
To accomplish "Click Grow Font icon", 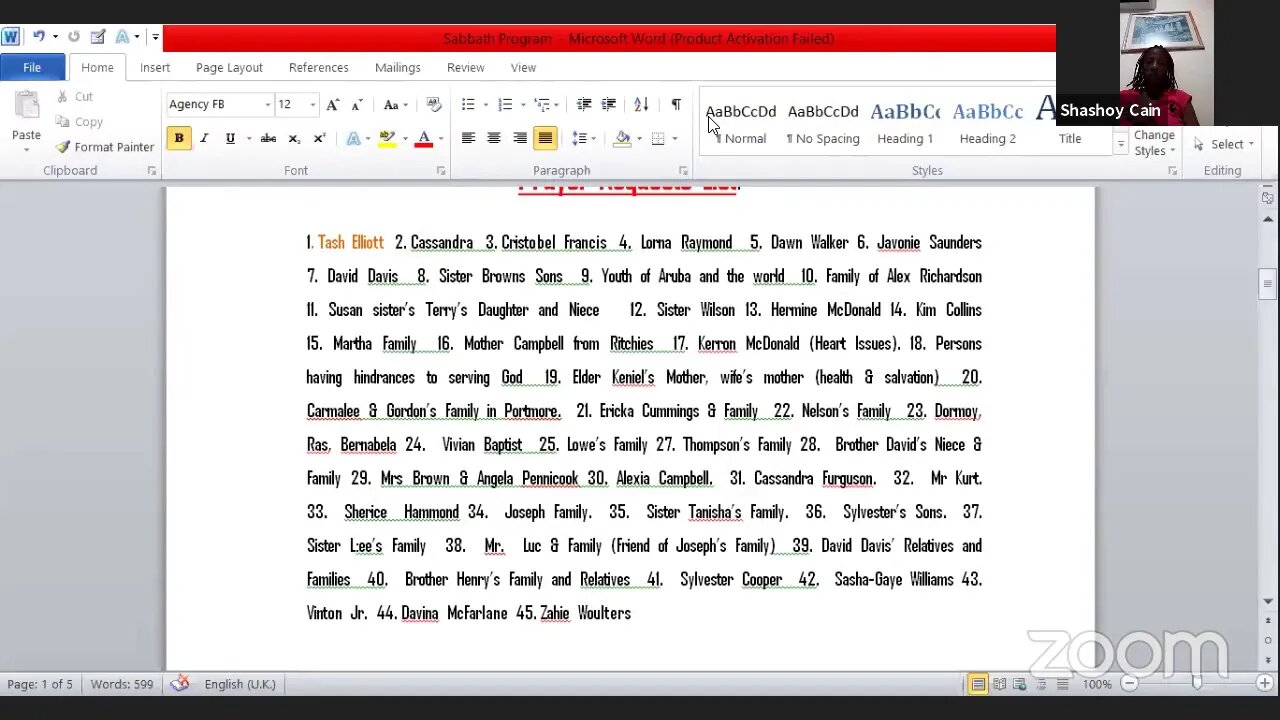I will point(333,104).
